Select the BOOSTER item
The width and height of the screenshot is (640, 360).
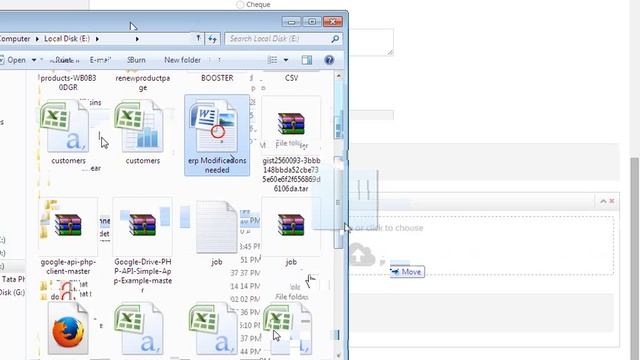(217, 78)
